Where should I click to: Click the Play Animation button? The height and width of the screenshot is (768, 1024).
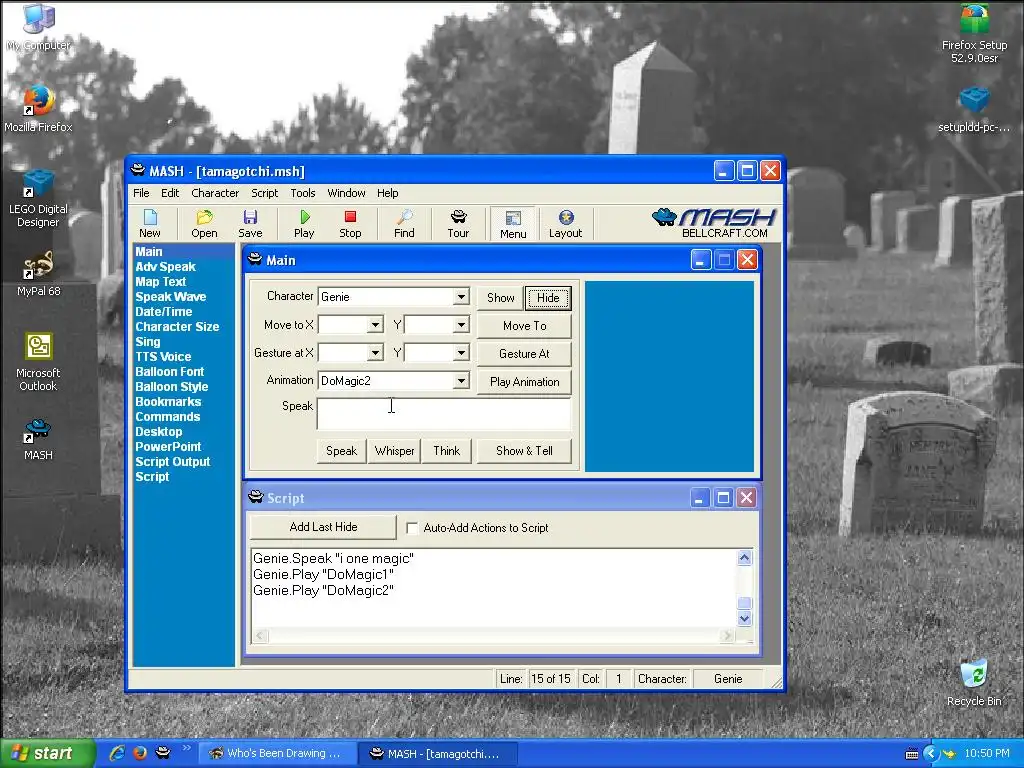point(524,382)
